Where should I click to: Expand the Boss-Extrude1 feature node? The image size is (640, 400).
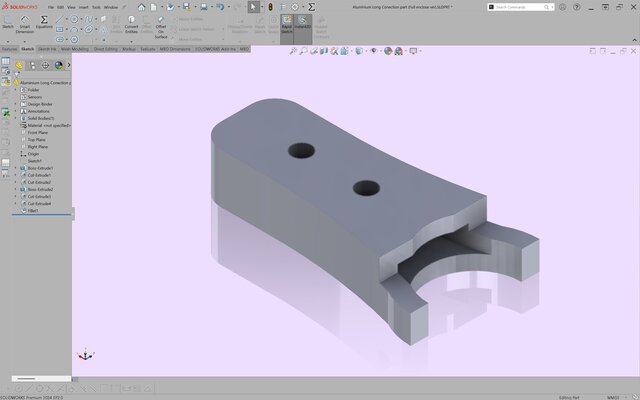[x=16, y=167]
